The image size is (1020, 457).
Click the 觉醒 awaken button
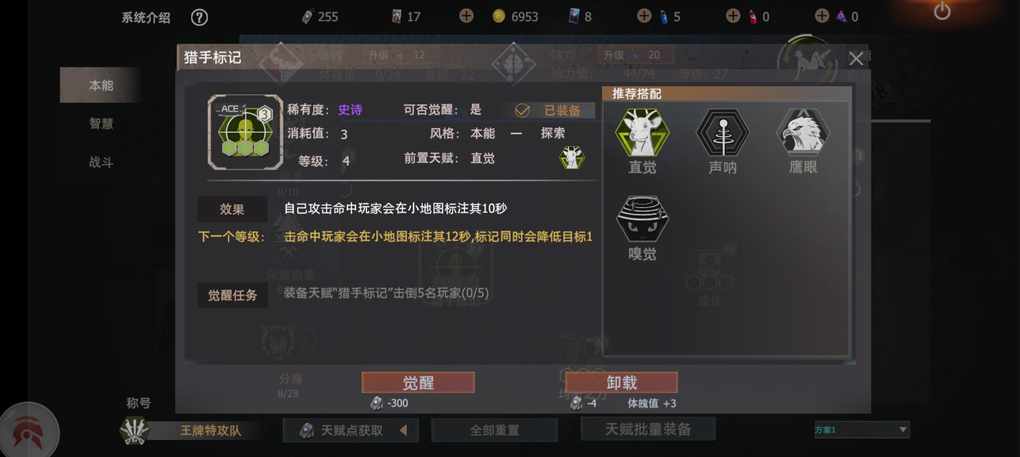418,382
